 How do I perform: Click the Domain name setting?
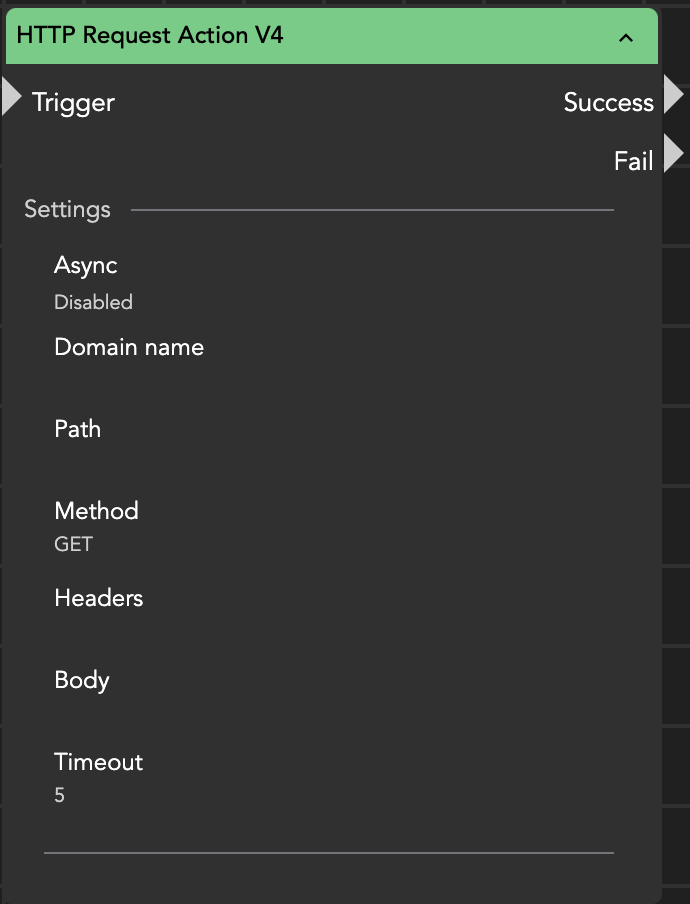click(x=129, y=348)
